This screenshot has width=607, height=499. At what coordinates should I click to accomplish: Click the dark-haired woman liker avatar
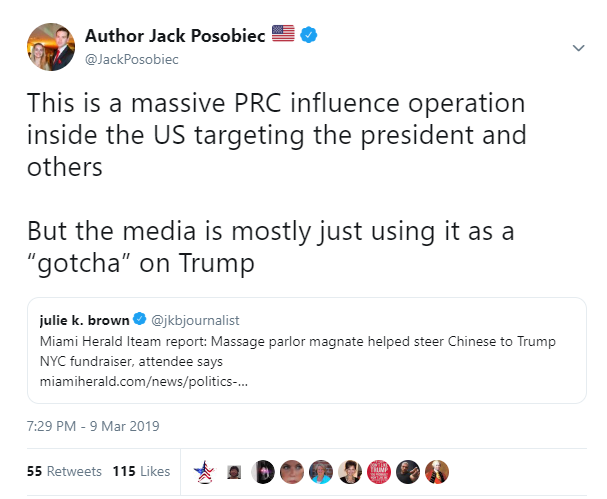click(x=350, y=472)
